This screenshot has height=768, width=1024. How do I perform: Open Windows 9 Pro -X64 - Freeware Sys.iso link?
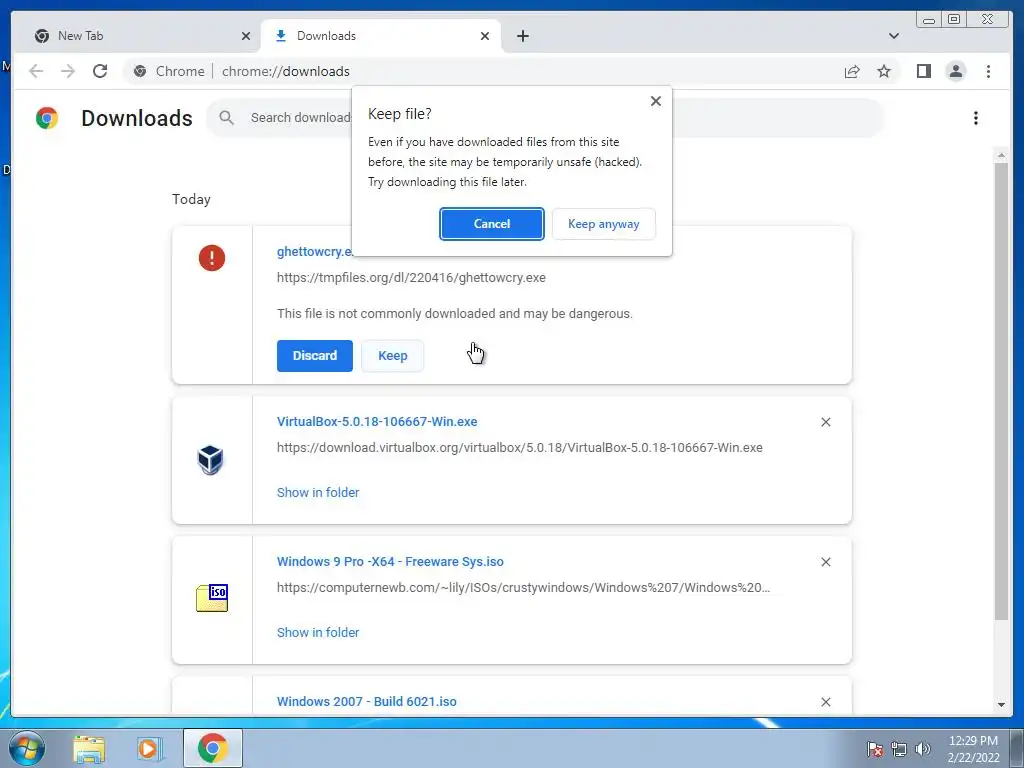tap(390, 562)
